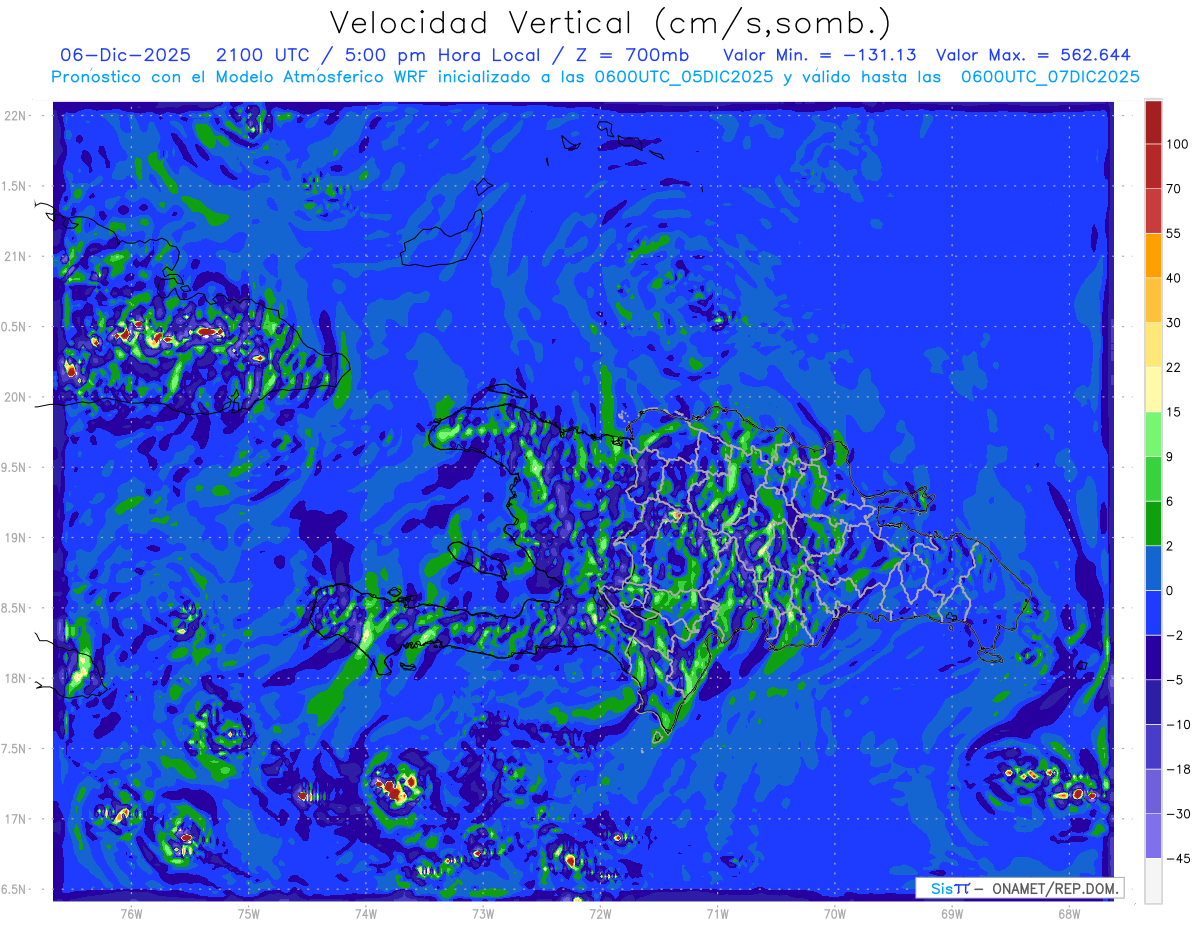Click the 76W longitude axis label
The image size is (1200, 927).
(x=131, y=913)
